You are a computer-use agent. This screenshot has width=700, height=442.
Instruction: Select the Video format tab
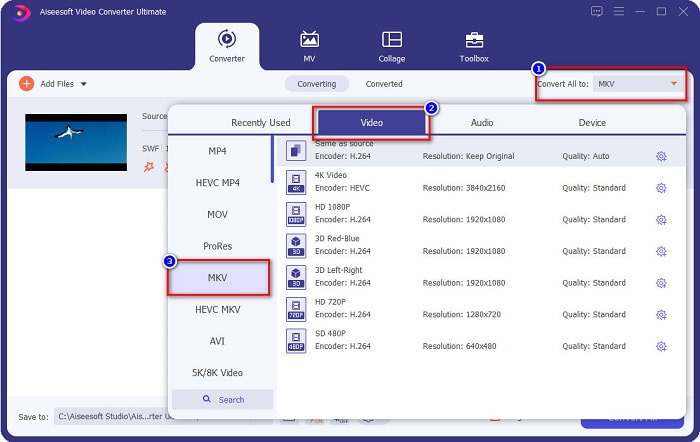pyautogui.click(x=371, y=122)
